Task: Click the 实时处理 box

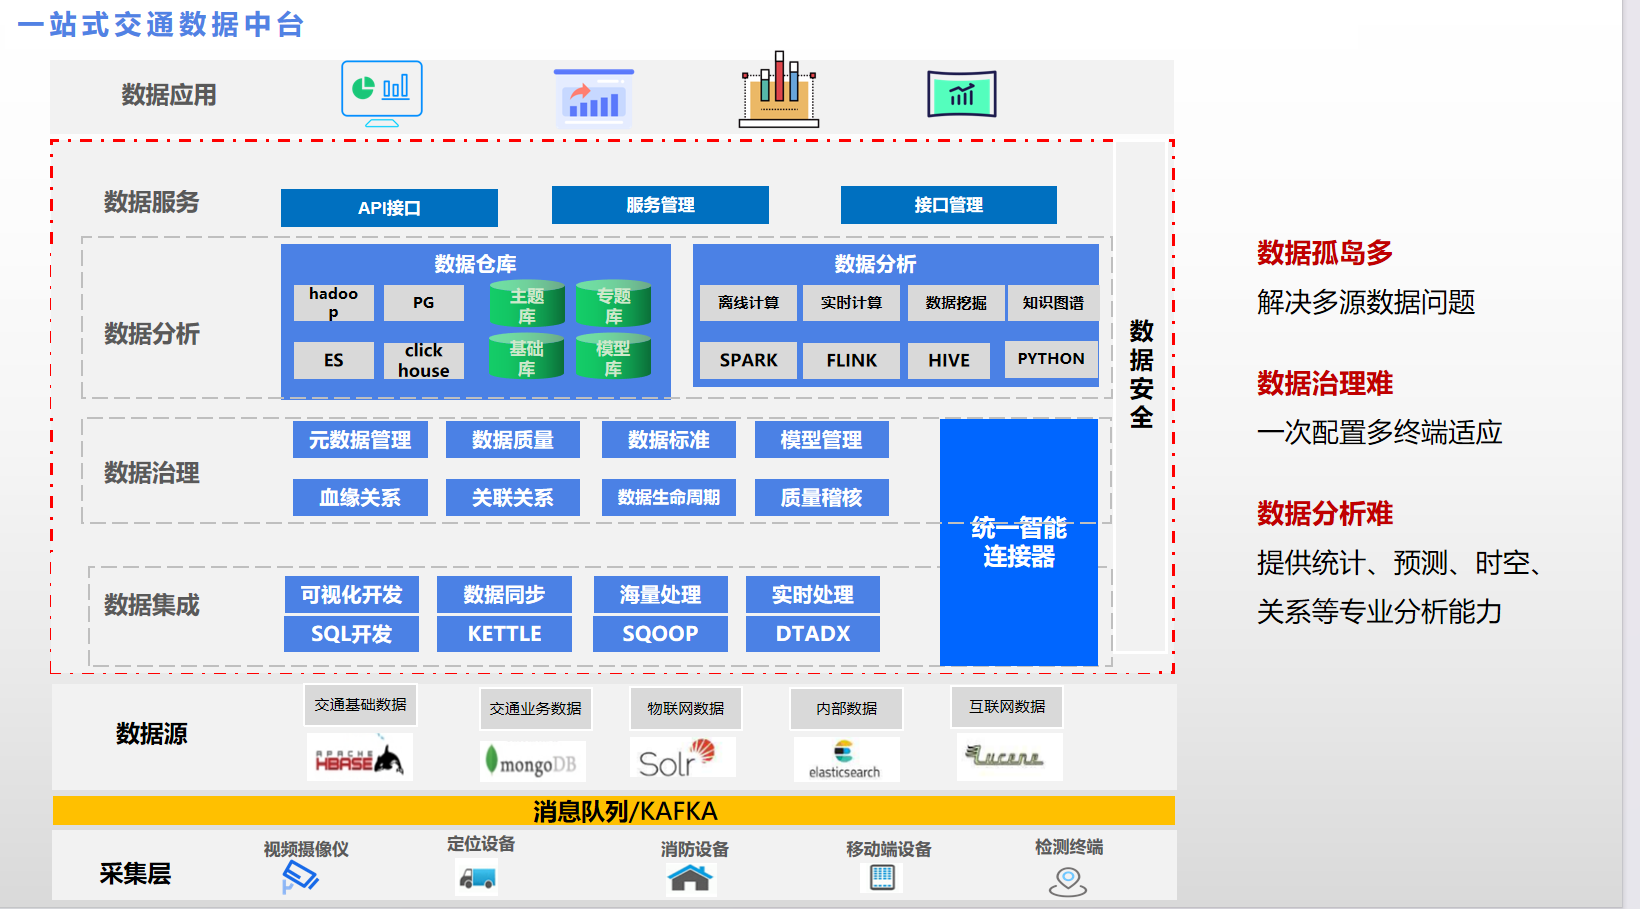Action: (813, 595)
